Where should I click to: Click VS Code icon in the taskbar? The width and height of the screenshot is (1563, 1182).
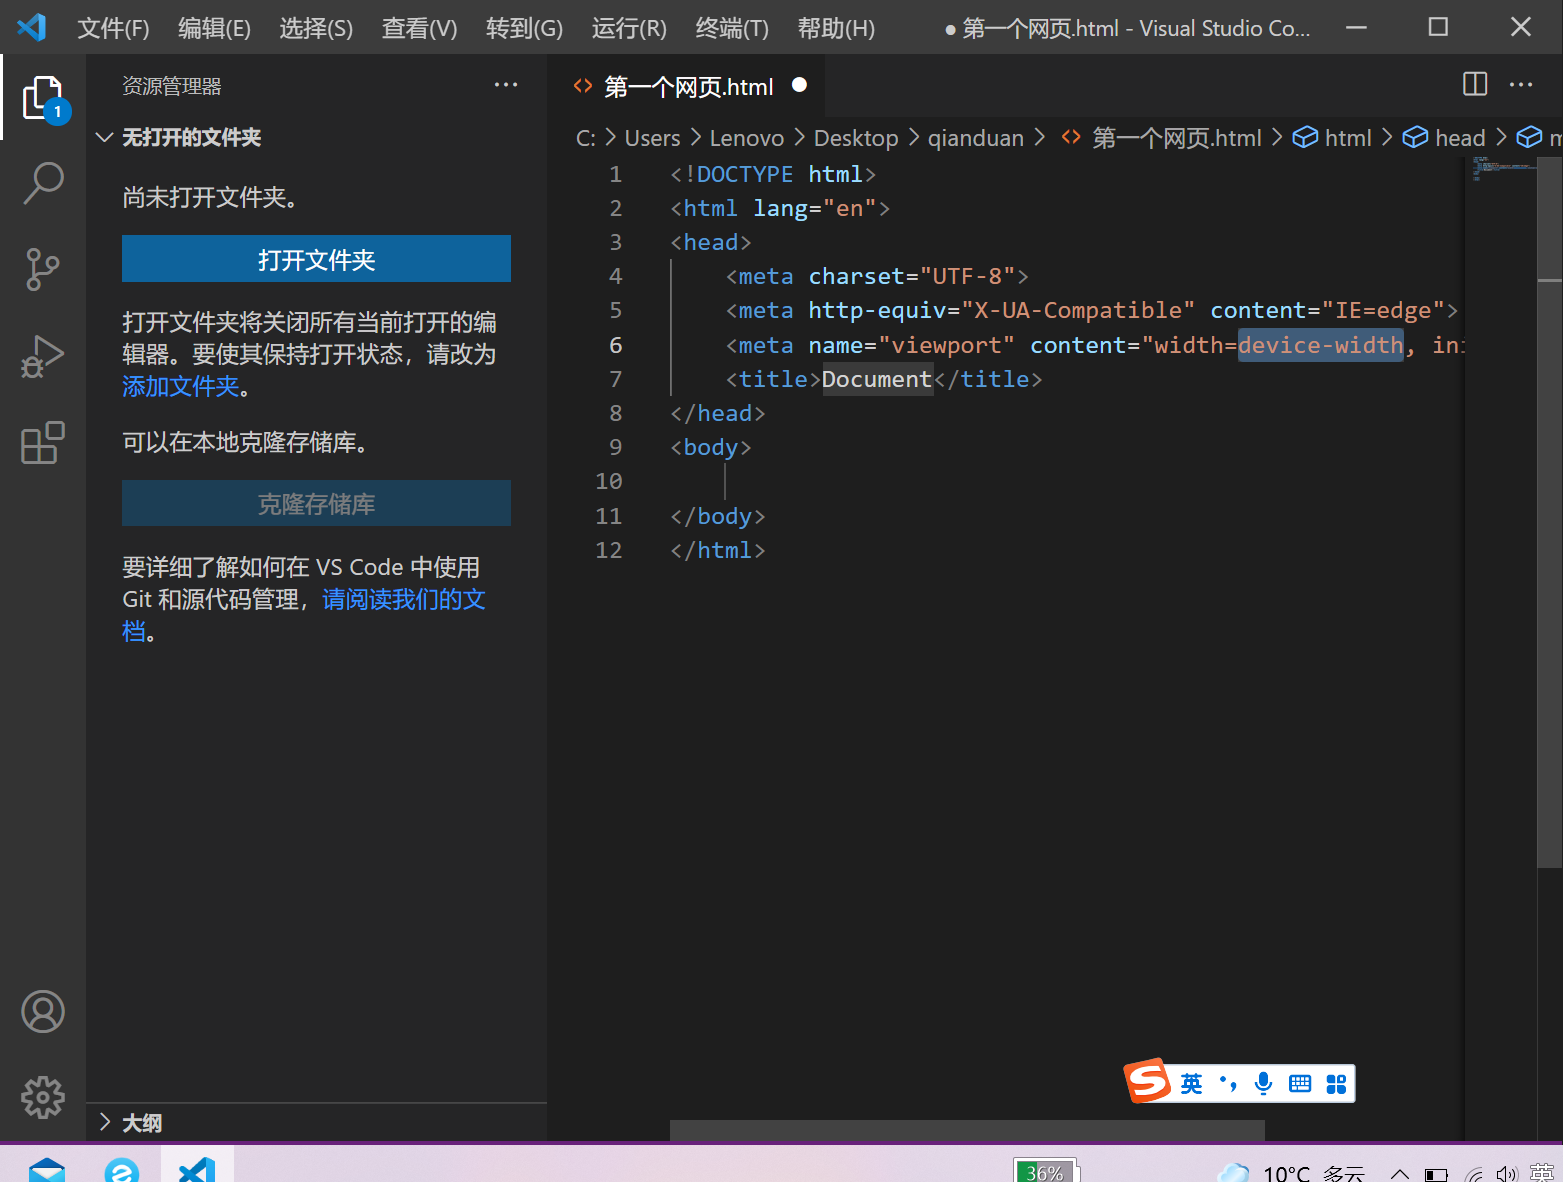pos(197,1168)
